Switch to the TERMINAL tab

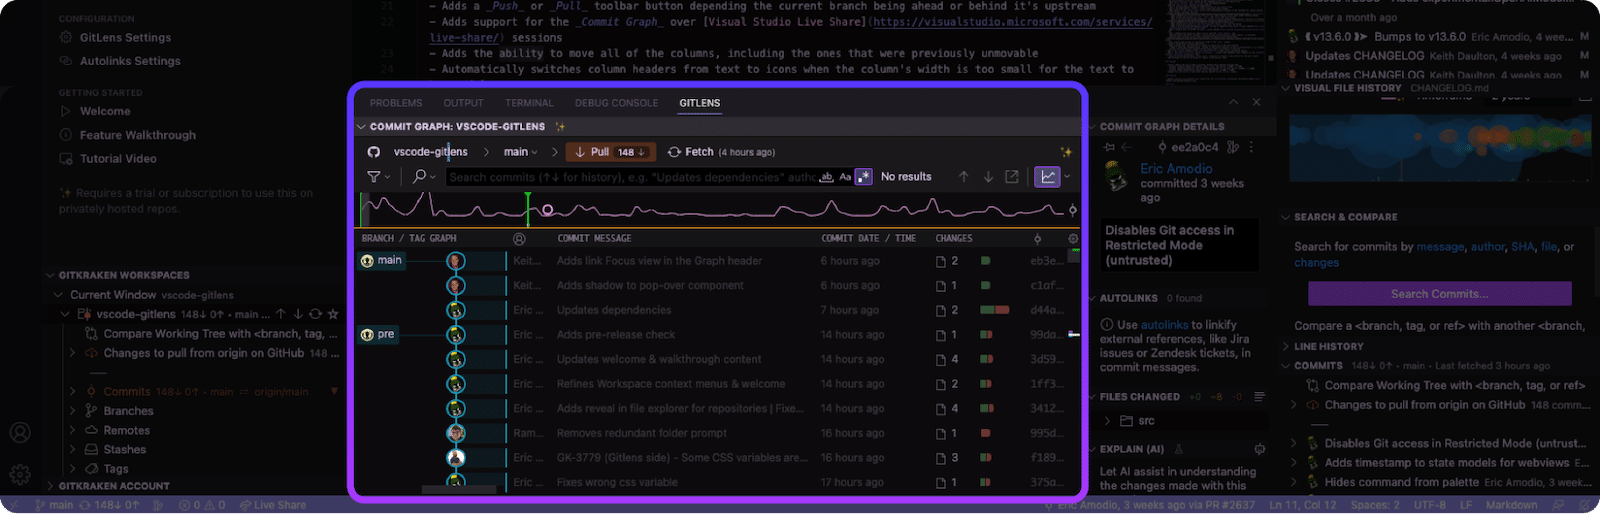click(529, 103)
